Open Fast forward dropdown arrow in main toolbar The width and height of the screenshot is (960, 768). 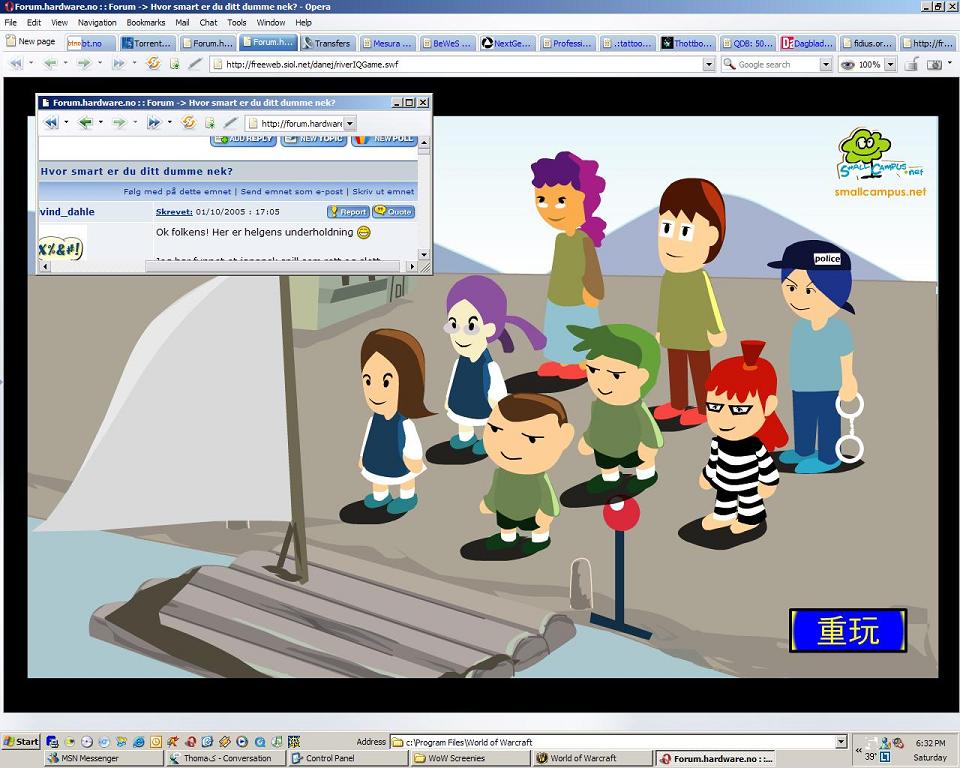pyautogui.click(x=134, y=64)
